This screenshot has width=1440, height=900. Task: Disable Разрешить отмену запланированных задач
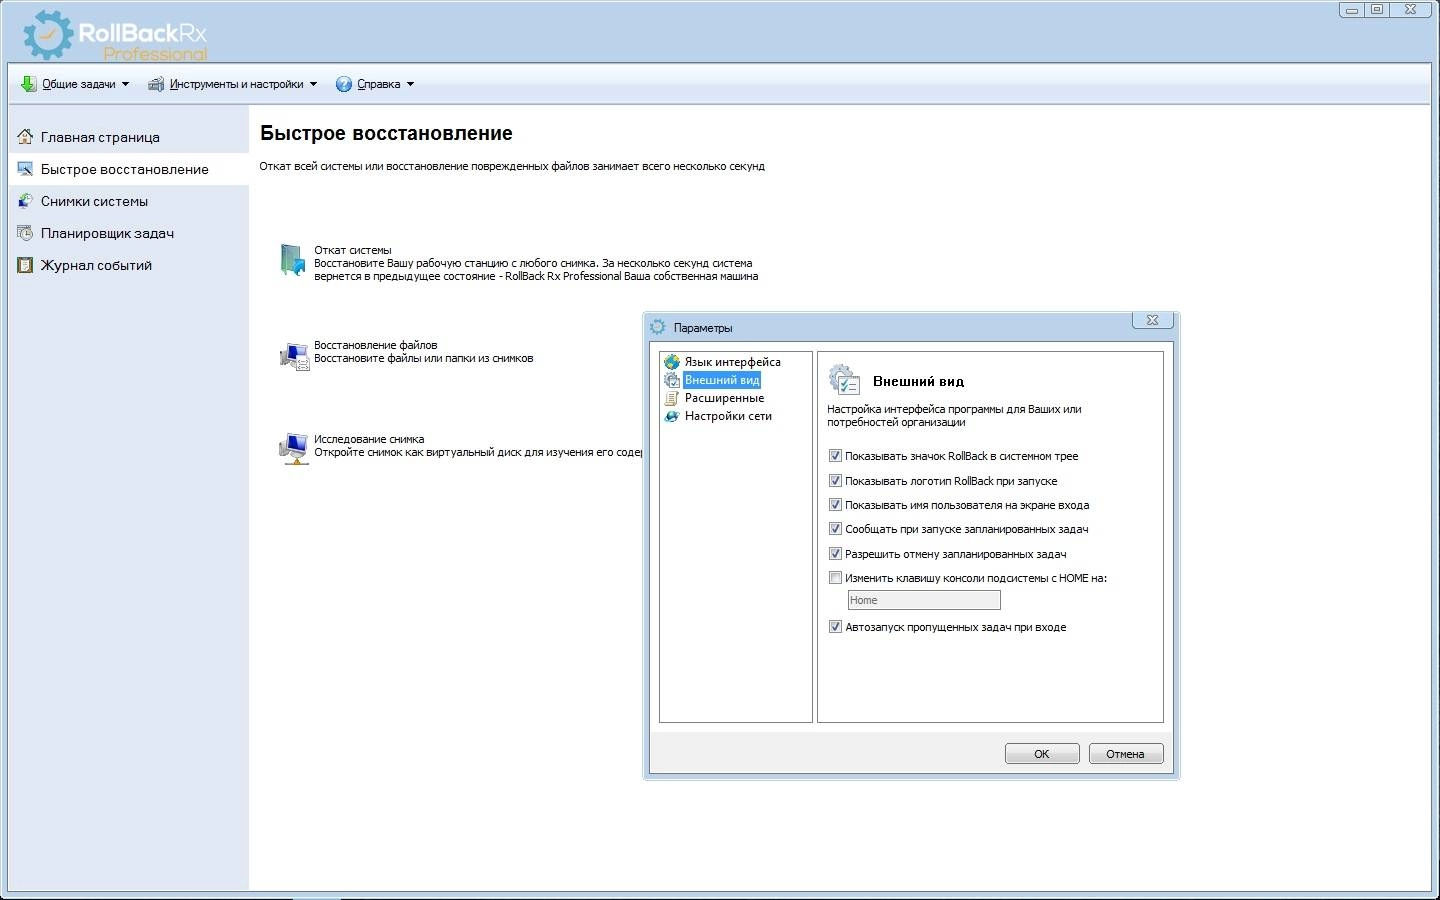pyautogui.click(x=835, y=554)
